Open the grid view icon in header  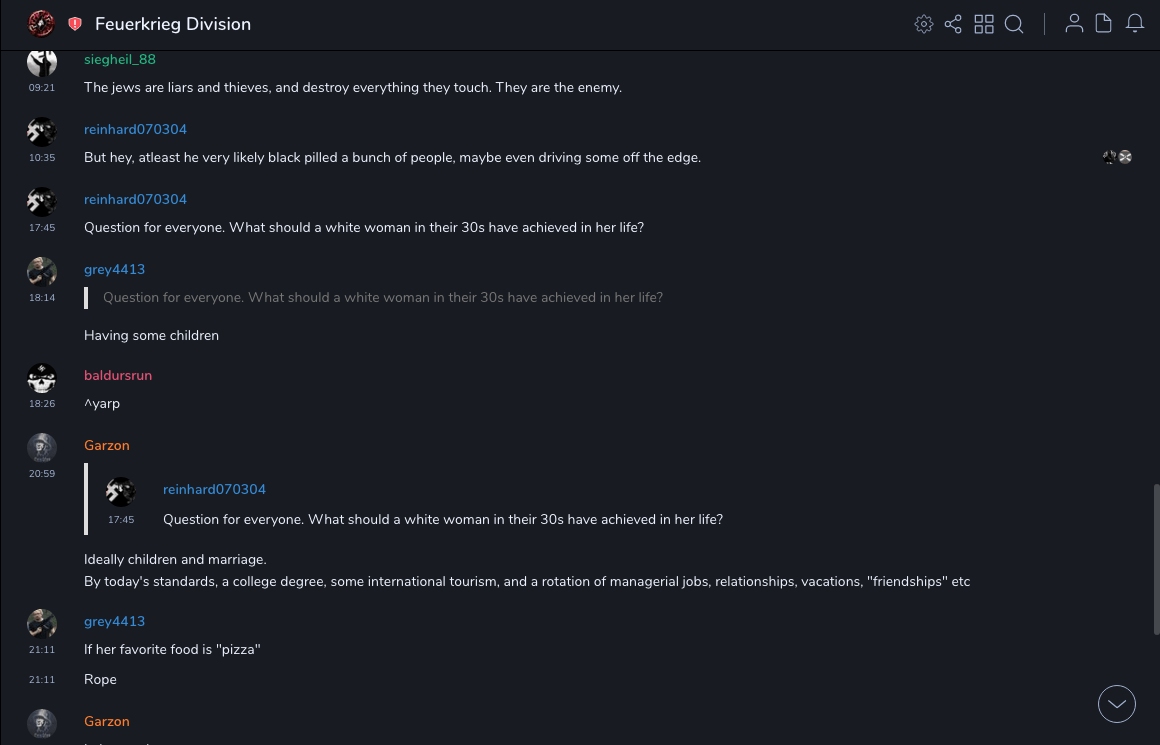(x=984, y=24)
